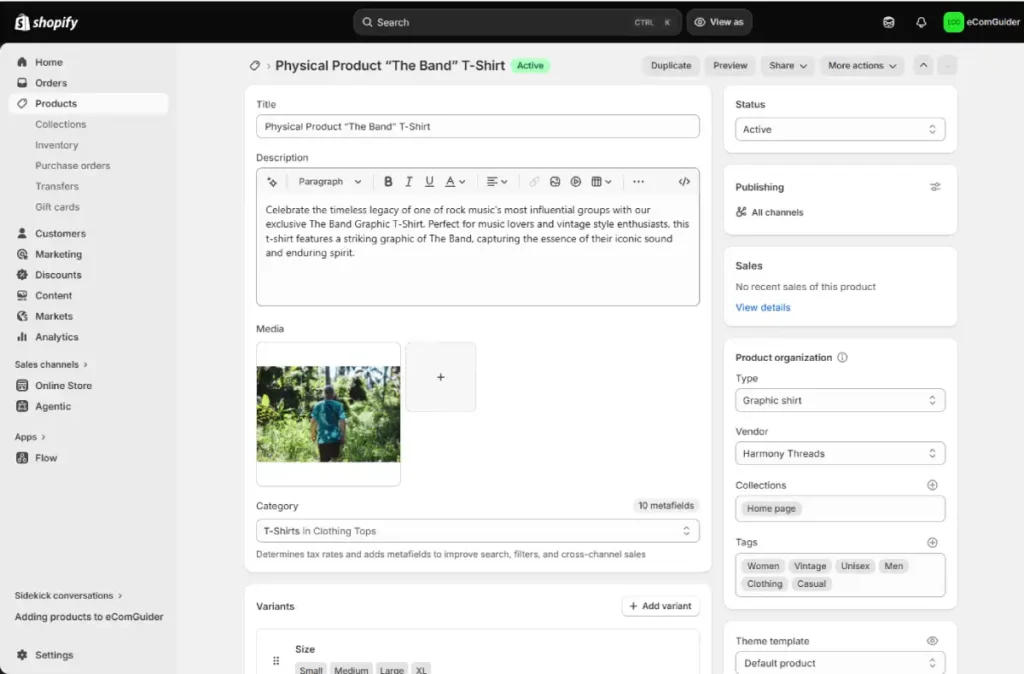Open the Type Graphic shirt dropdown

pyautogui.click(x=840, y=400)
